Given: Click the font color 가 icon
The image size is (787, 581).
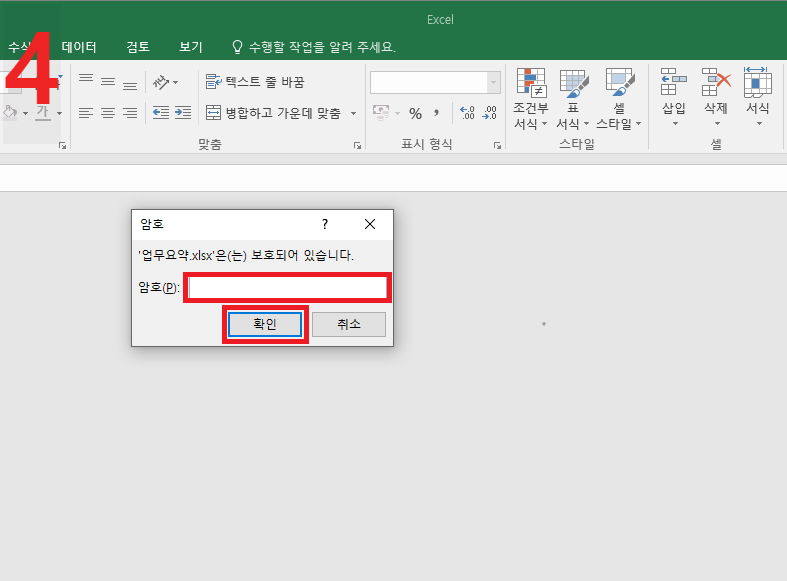Looking at the screenshot, I should [43, 112].
